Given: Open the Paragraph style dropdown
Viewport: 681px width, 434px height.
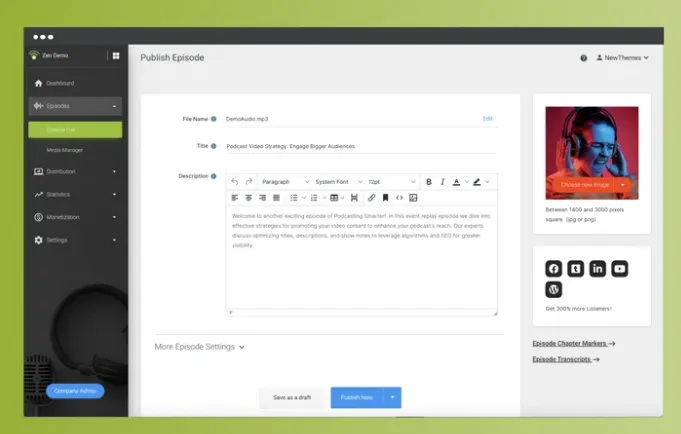Looking at the screenshot, I should pyautogui.click(x=284, y=182).
